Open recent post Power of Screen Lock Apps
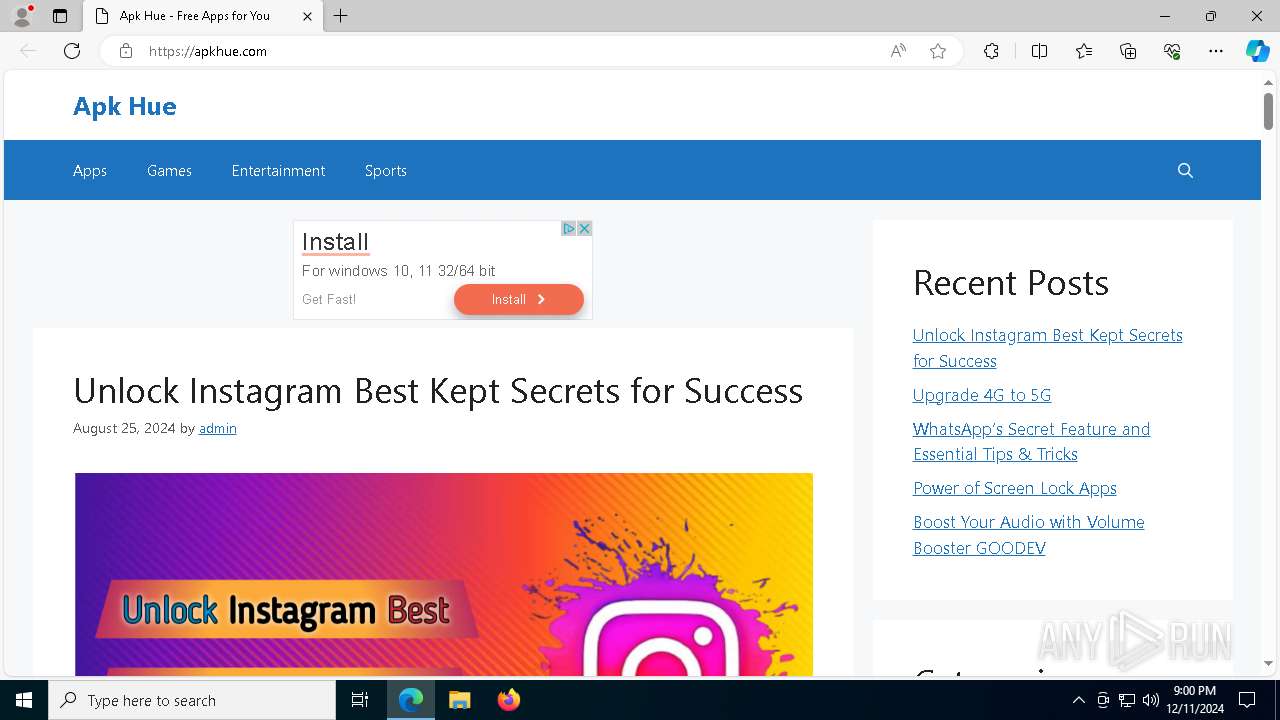The image size is (1280, 720). click(x=1015, y=488)
